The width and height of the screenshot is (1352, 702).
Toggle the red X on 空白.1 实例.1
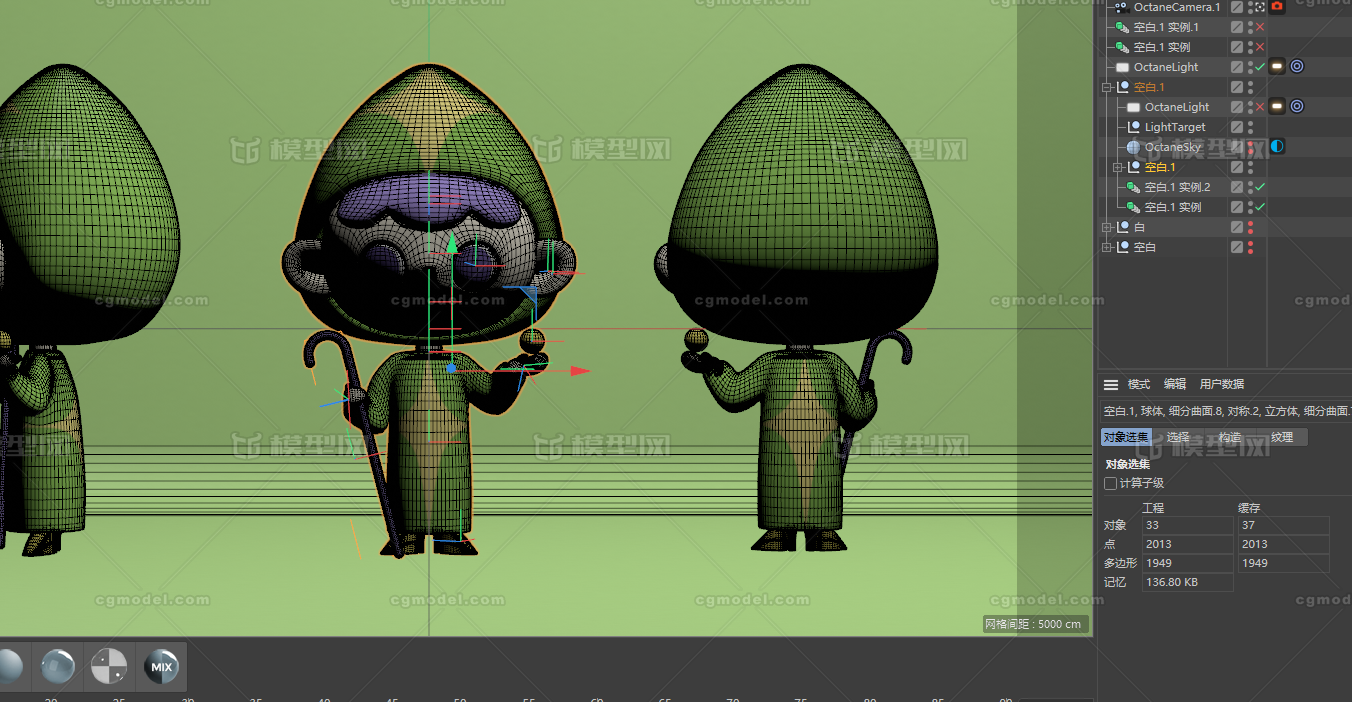(x=1260, y=27)
